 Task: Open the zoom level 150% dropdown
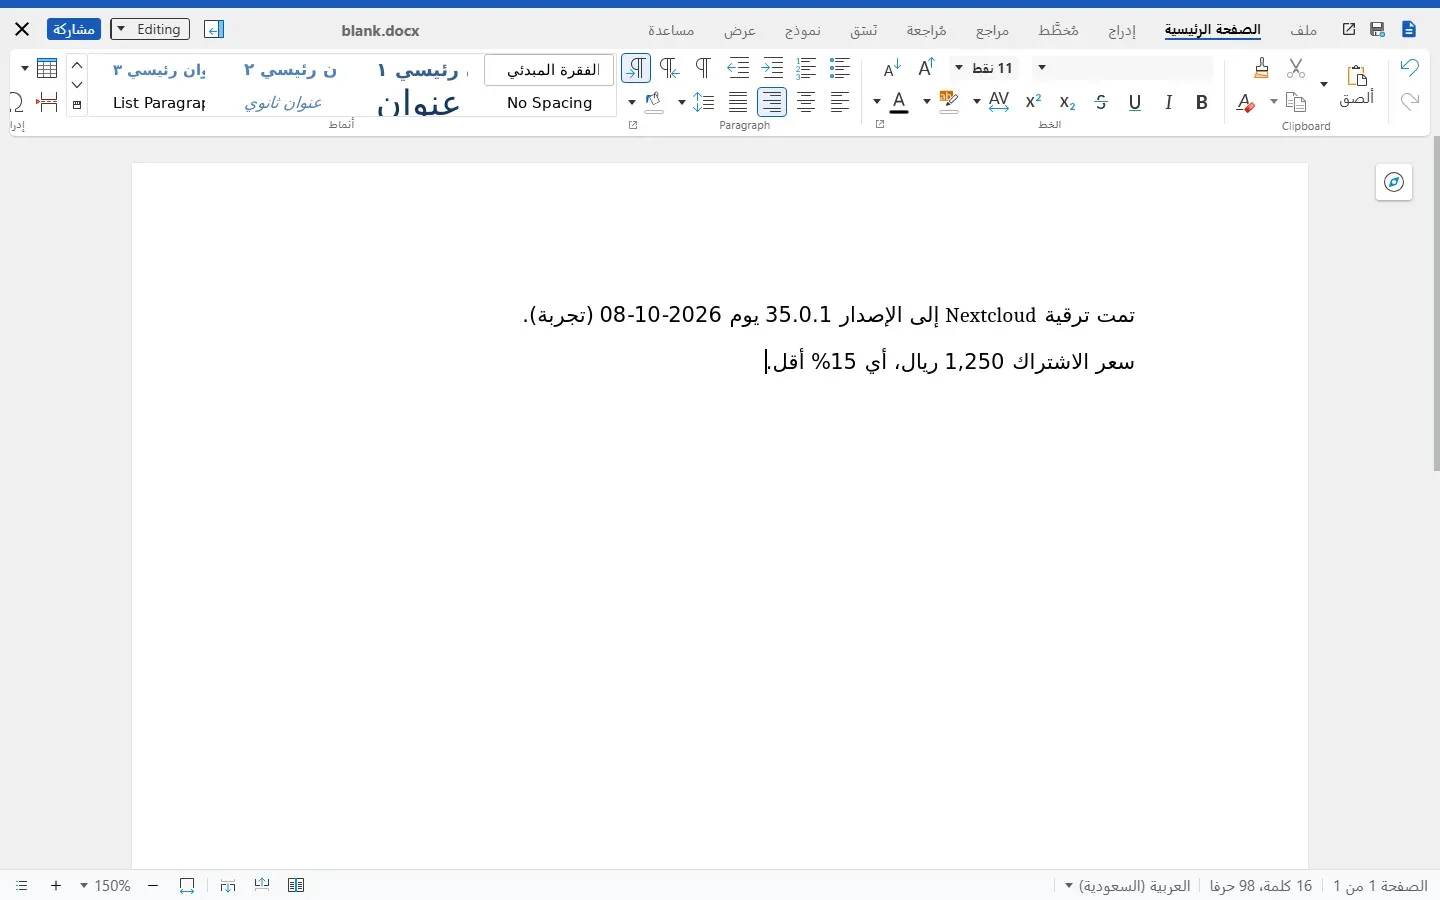pos(105,886)
